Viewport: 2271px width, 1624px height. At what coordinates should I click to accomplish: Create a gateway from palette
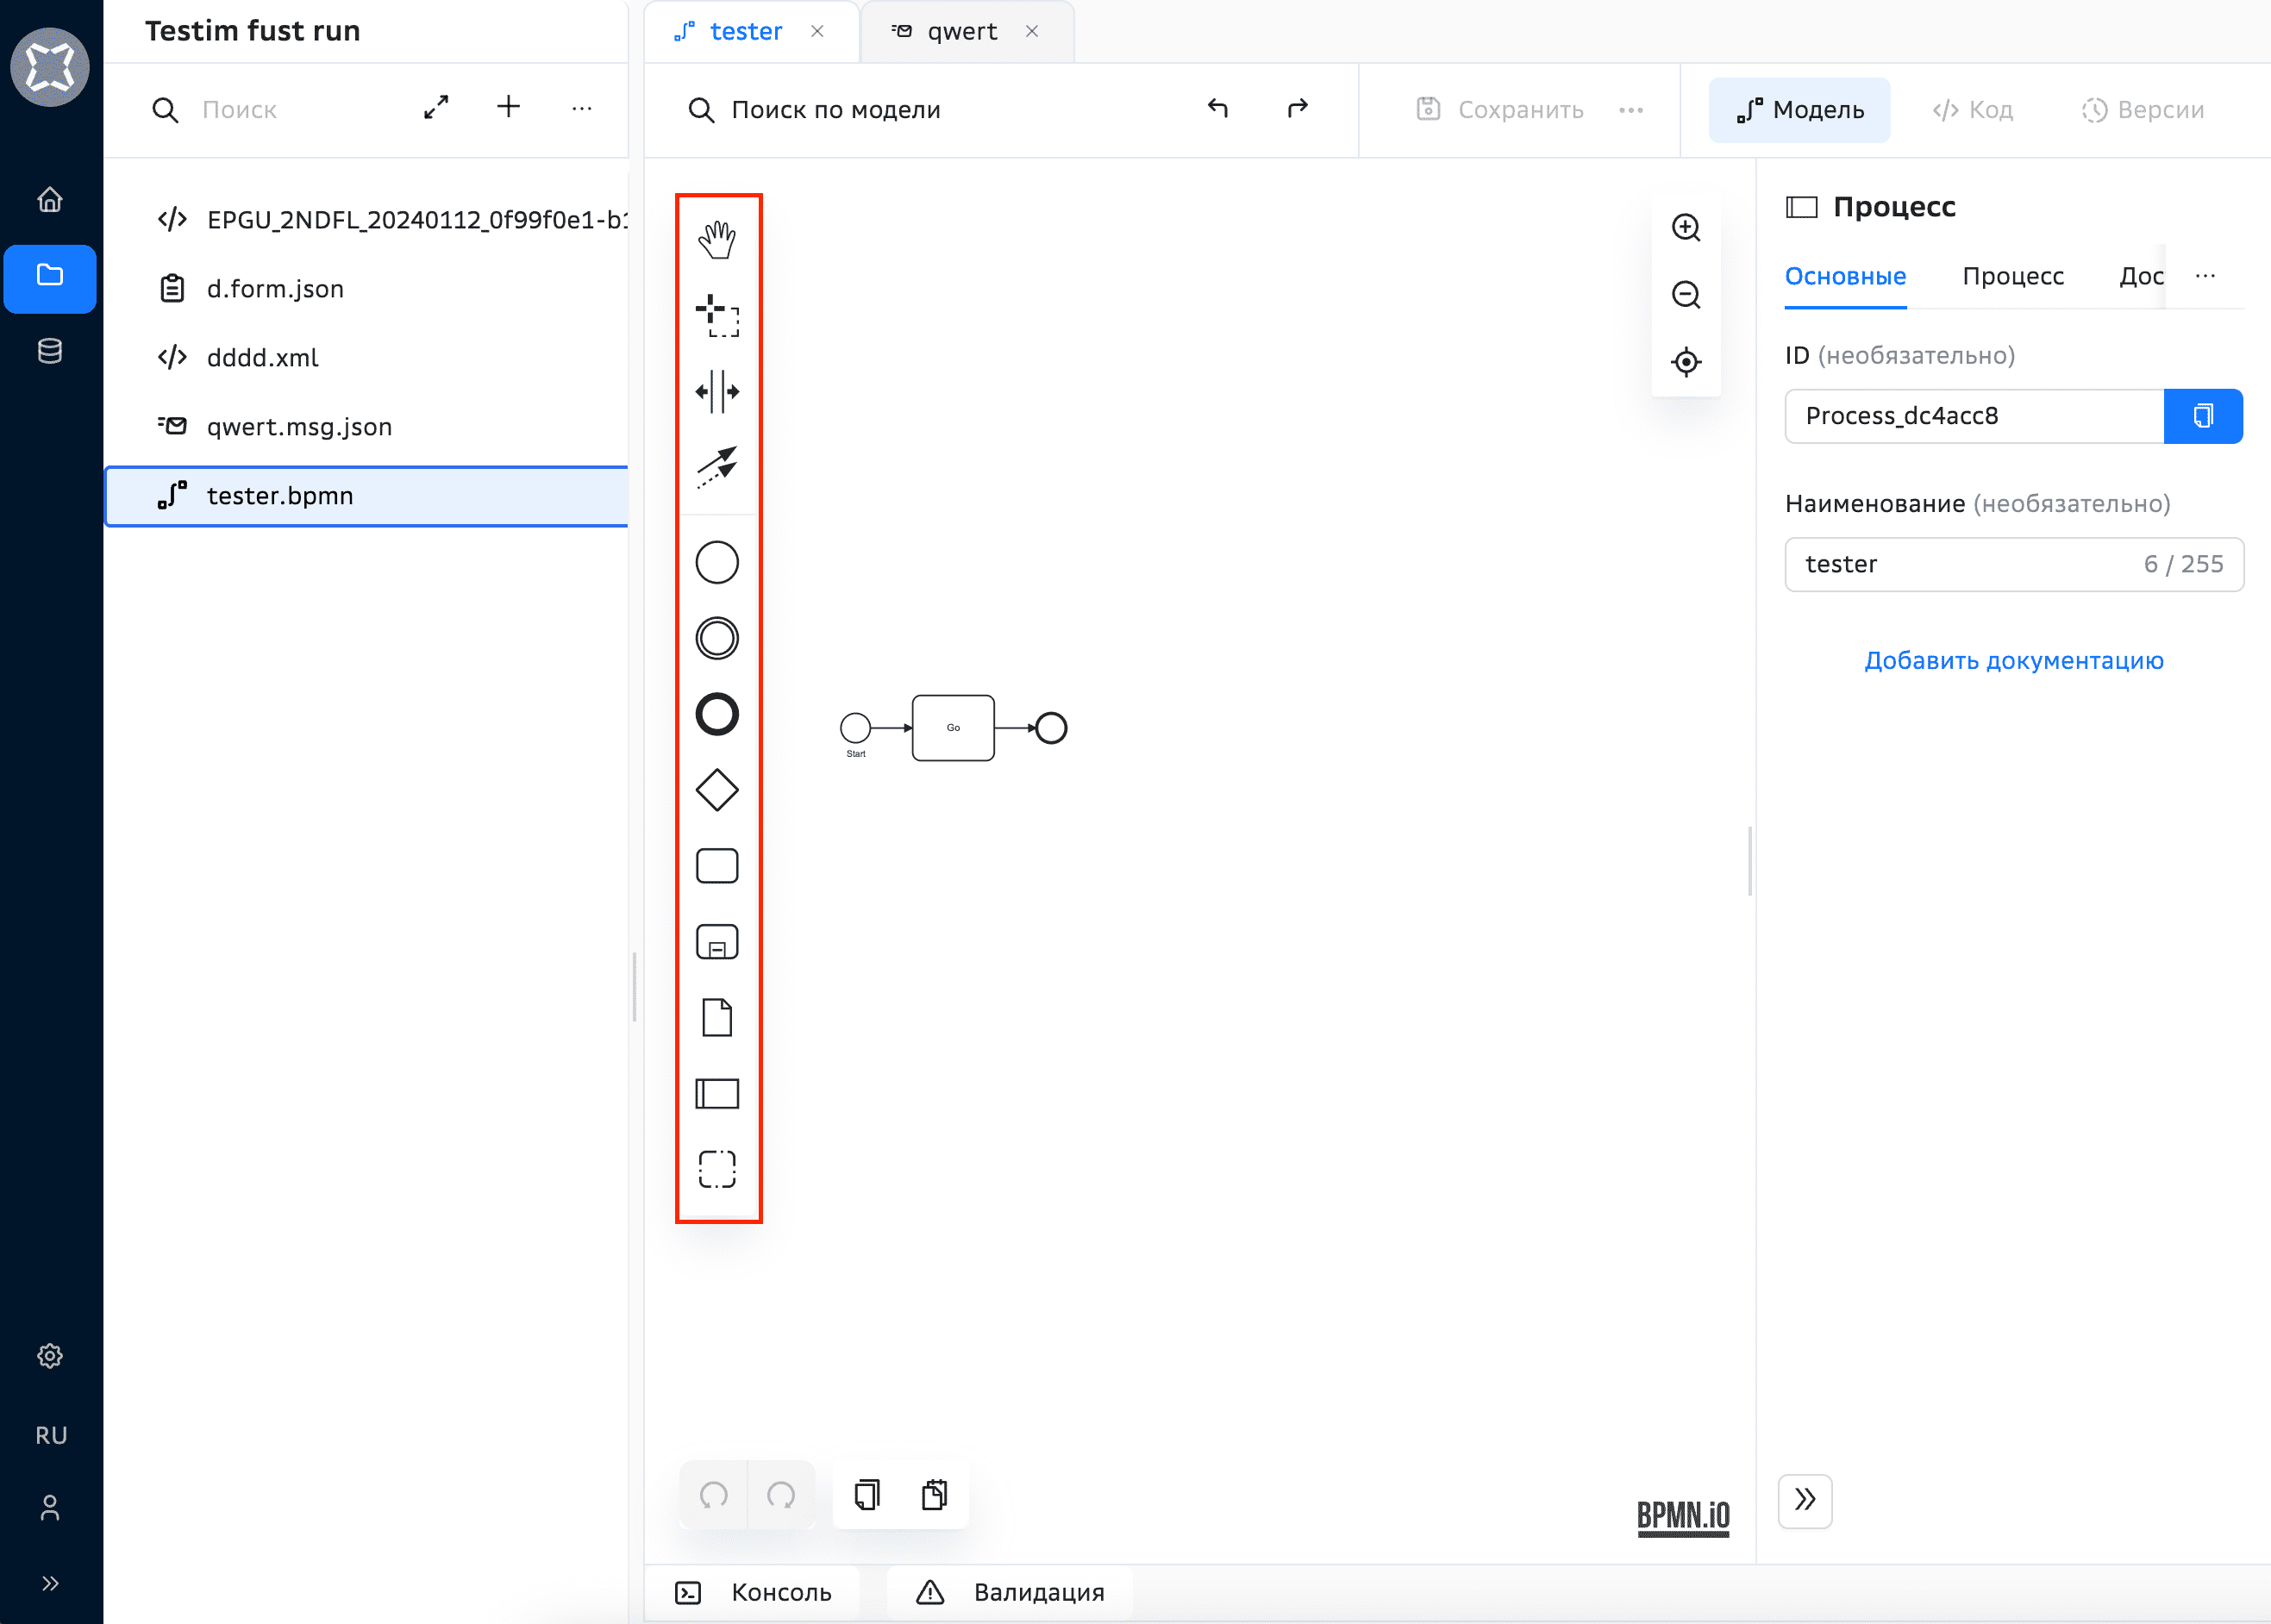pos(716,790)
